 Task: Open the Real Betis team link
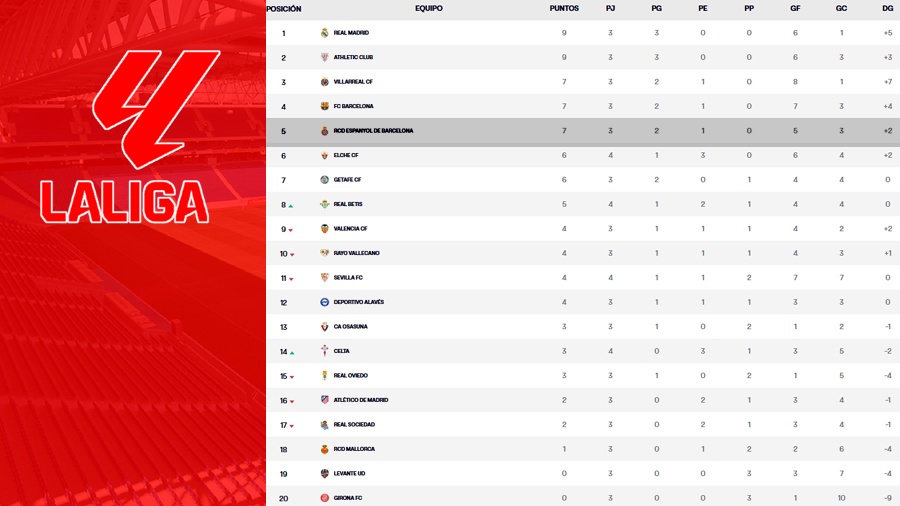pyautogui.click(x=348, y=204)
